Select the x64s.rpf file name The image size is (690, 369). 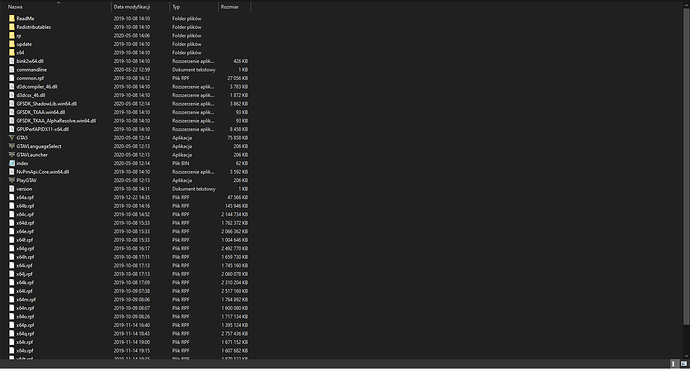coord(25,351)
